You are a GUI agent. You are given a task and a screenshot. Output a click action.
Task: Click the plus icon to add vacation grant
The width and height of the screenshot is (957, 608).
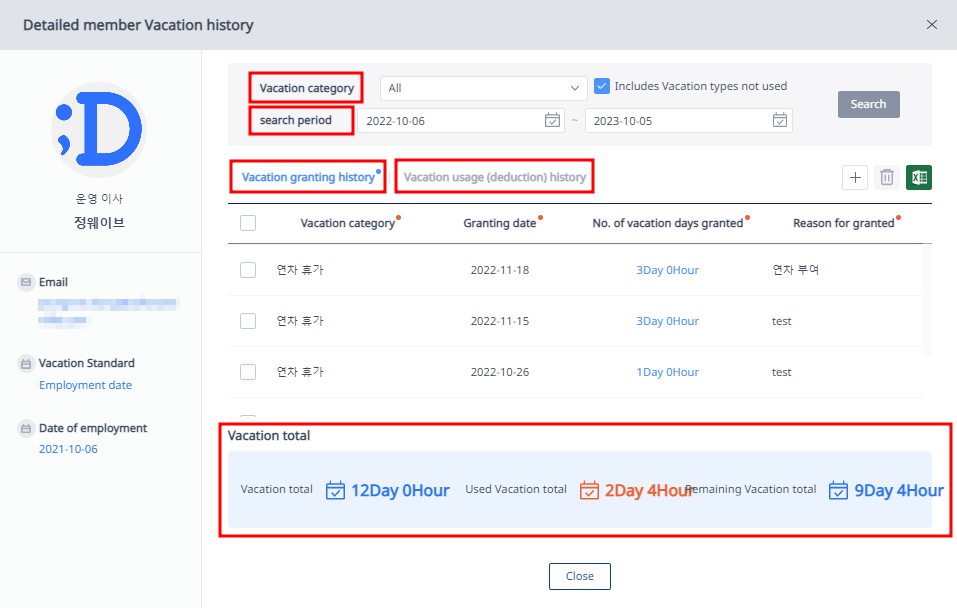coord(855,177)
